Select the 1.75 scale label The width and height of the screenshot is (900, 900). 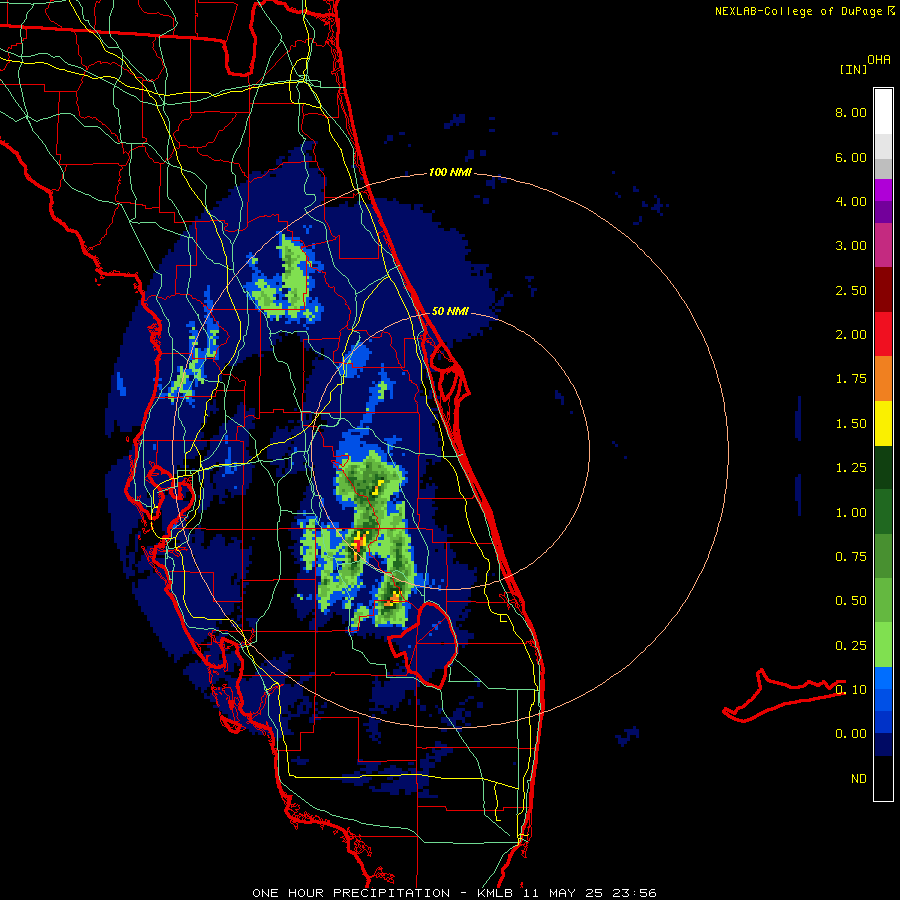pos(850,379)
